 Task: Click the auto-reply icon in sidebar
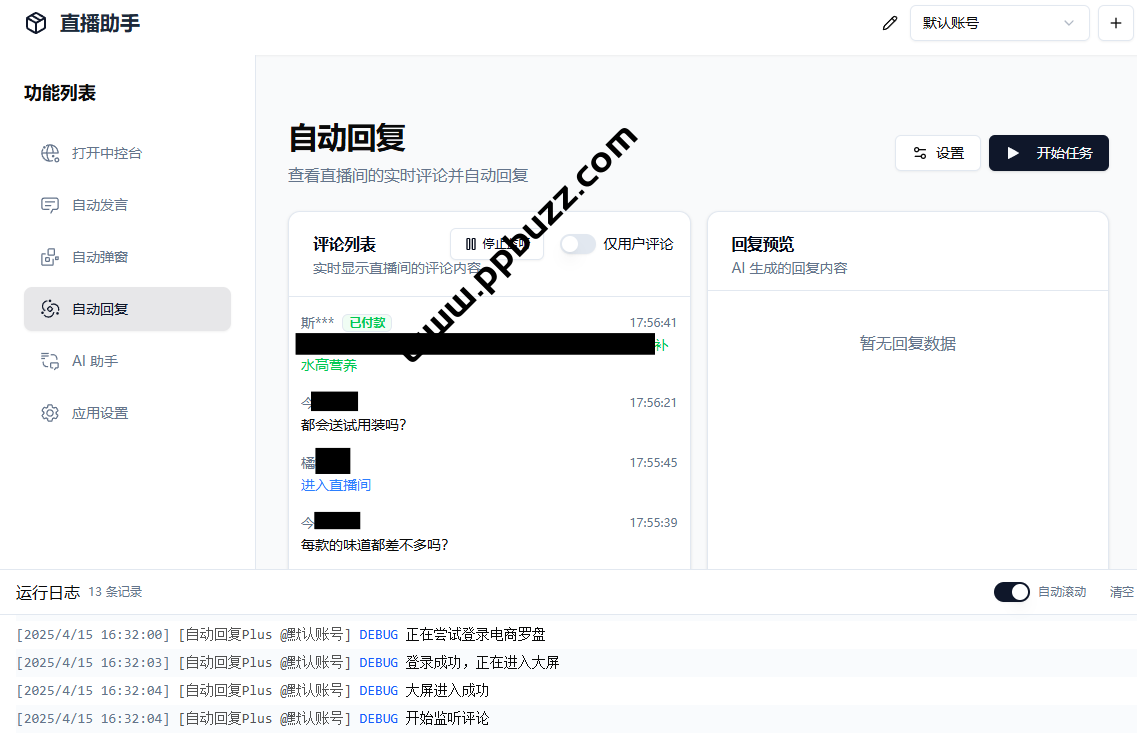pyautogui.click(x=50, y=309)
